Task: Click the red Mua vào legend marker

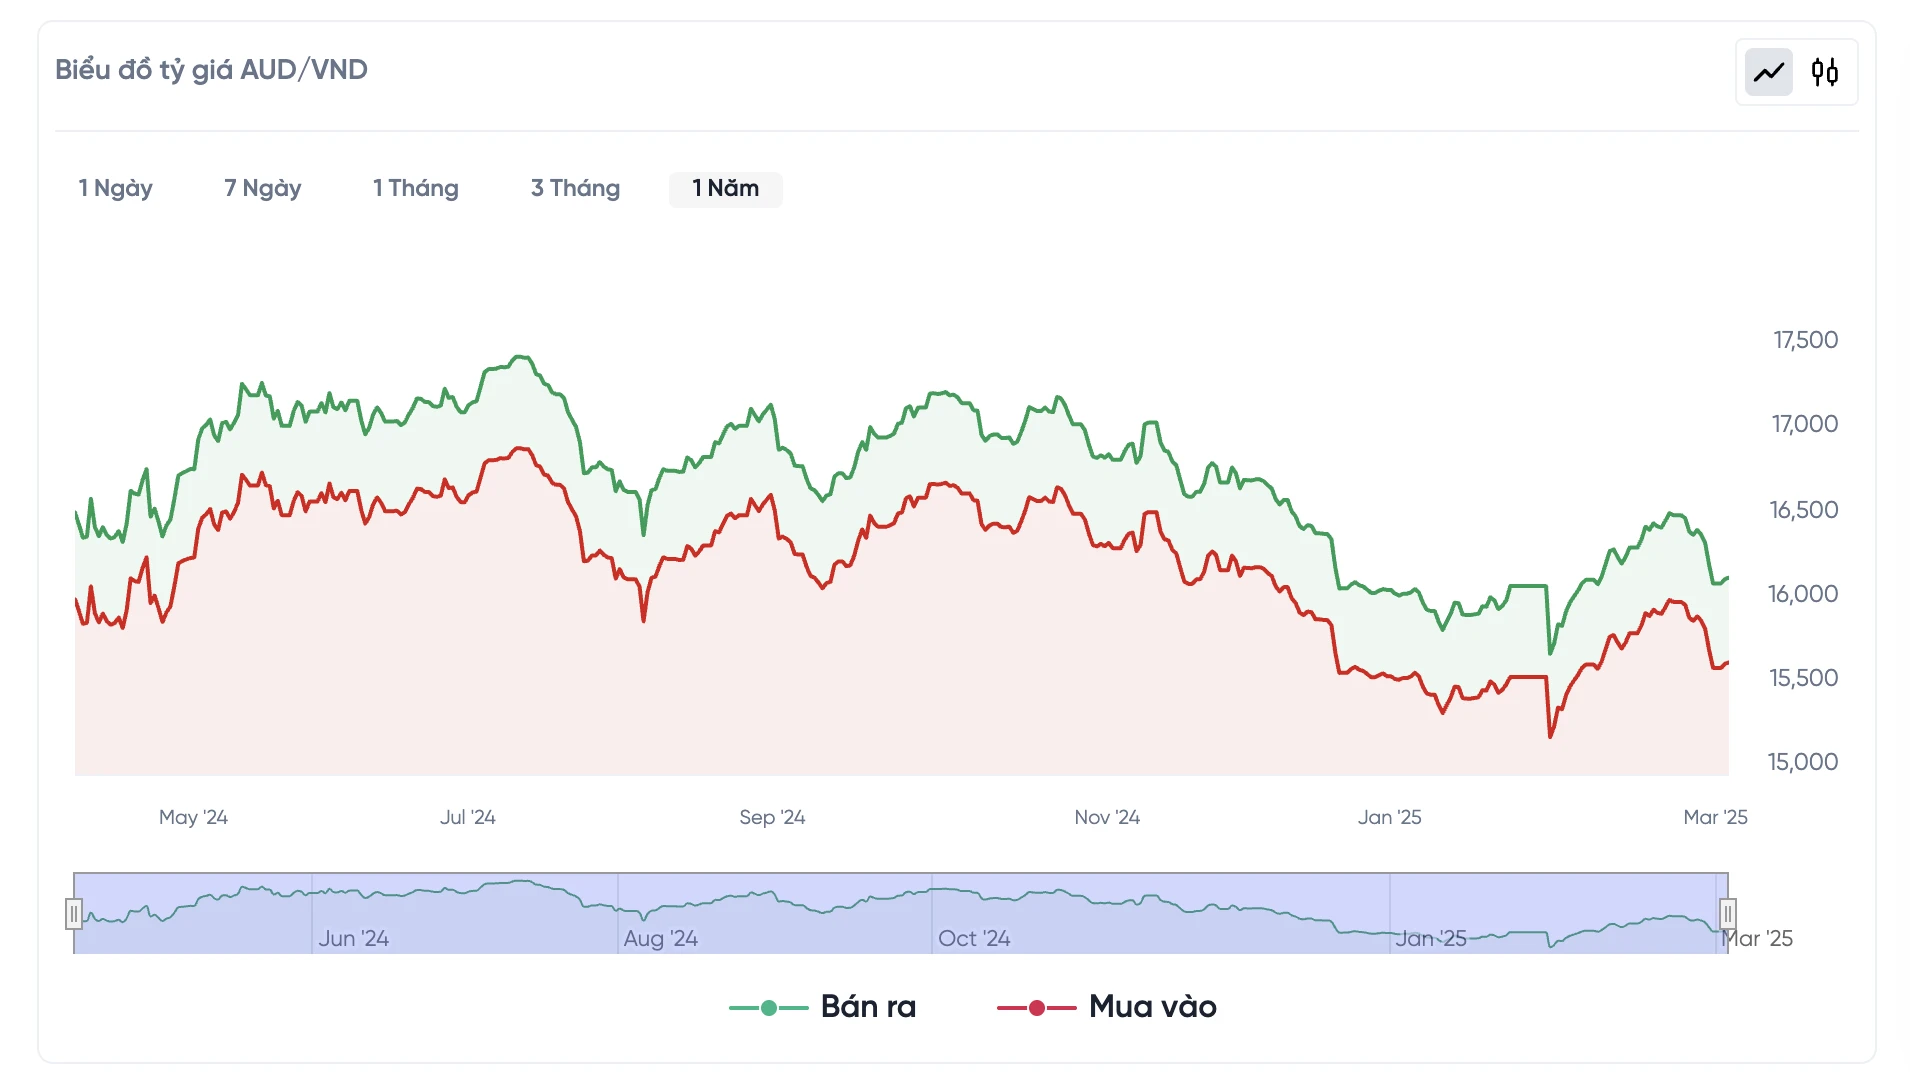Action: point(1036,1008)
